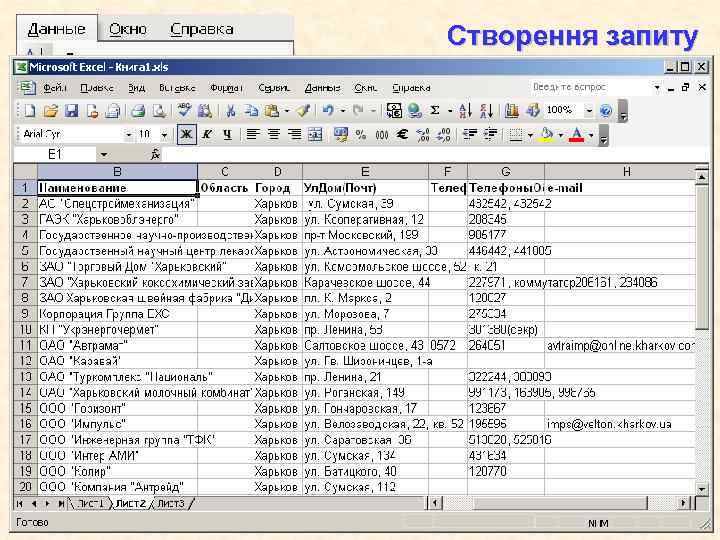Decrease cell indent
The image size is (720, 540).
click(469, 135)
